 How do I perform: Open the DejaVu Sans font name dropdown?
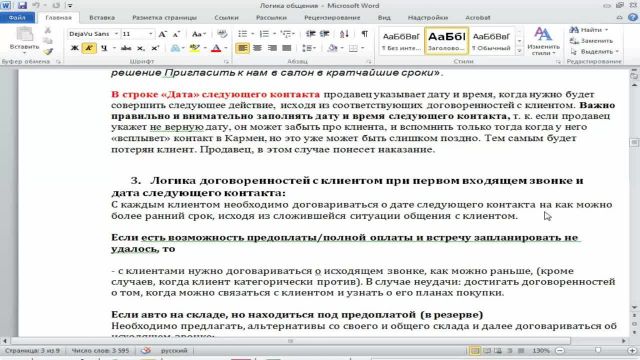tap(116, 34)
